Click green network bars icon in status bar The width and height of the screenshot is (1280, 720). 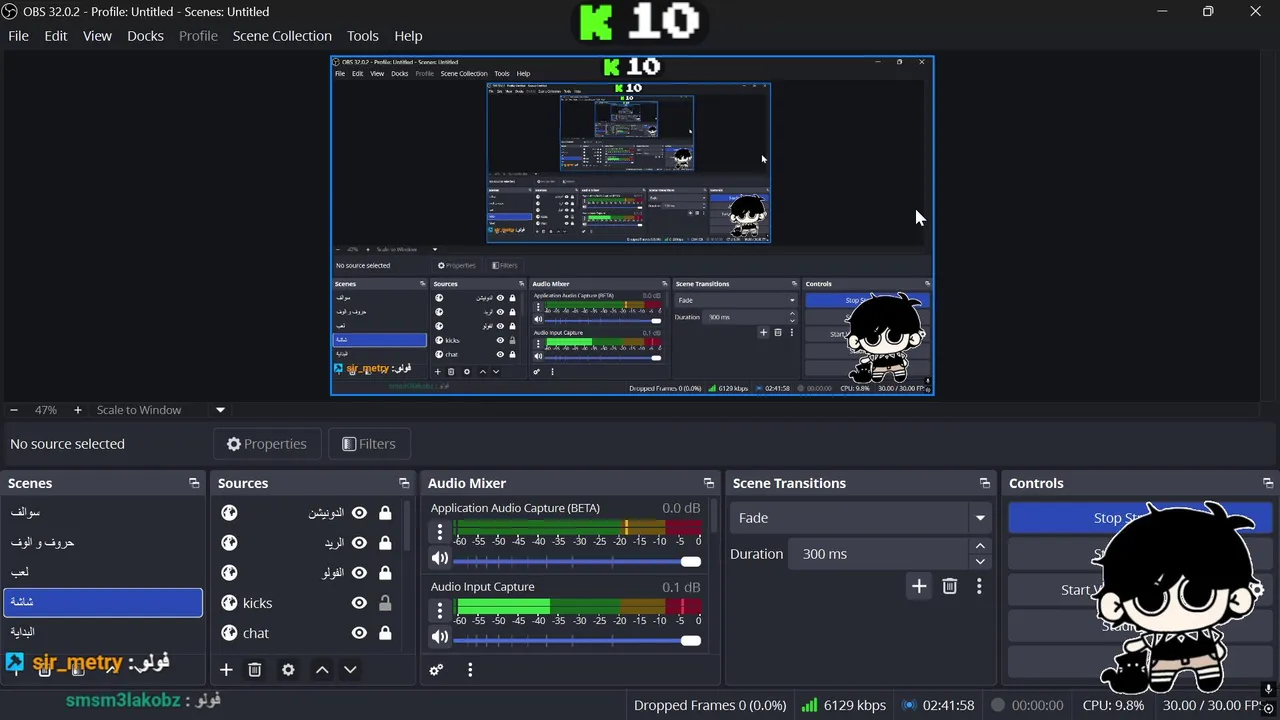tap(810, 705)
